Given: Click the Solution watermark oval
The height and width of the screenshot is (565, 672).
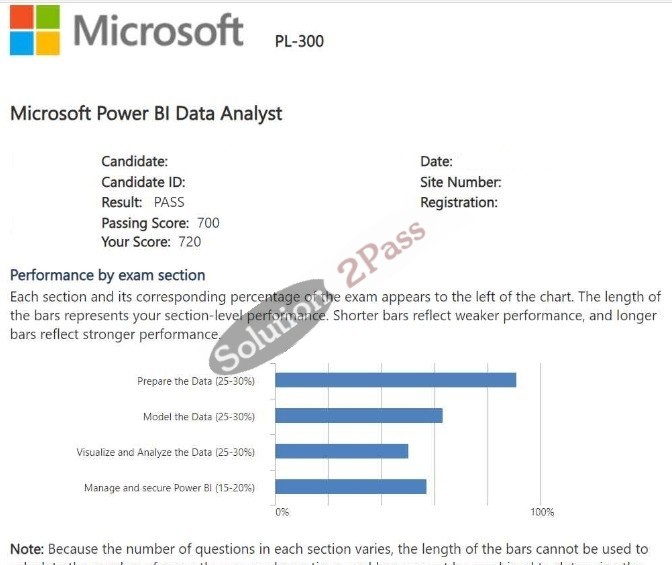Looking at the screenshot, I should [x=270, y=327].
